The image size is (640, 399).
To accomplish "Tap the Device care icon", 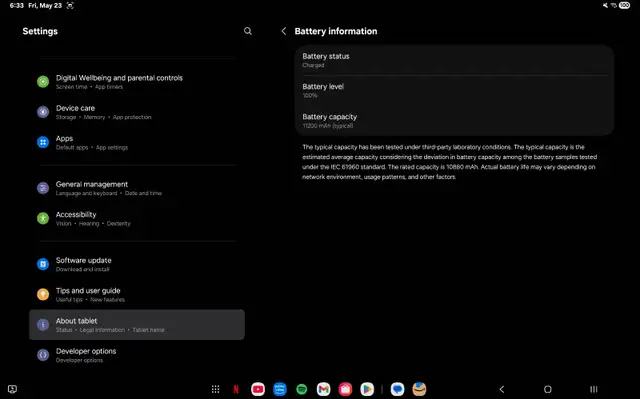I will click(43, 112).
